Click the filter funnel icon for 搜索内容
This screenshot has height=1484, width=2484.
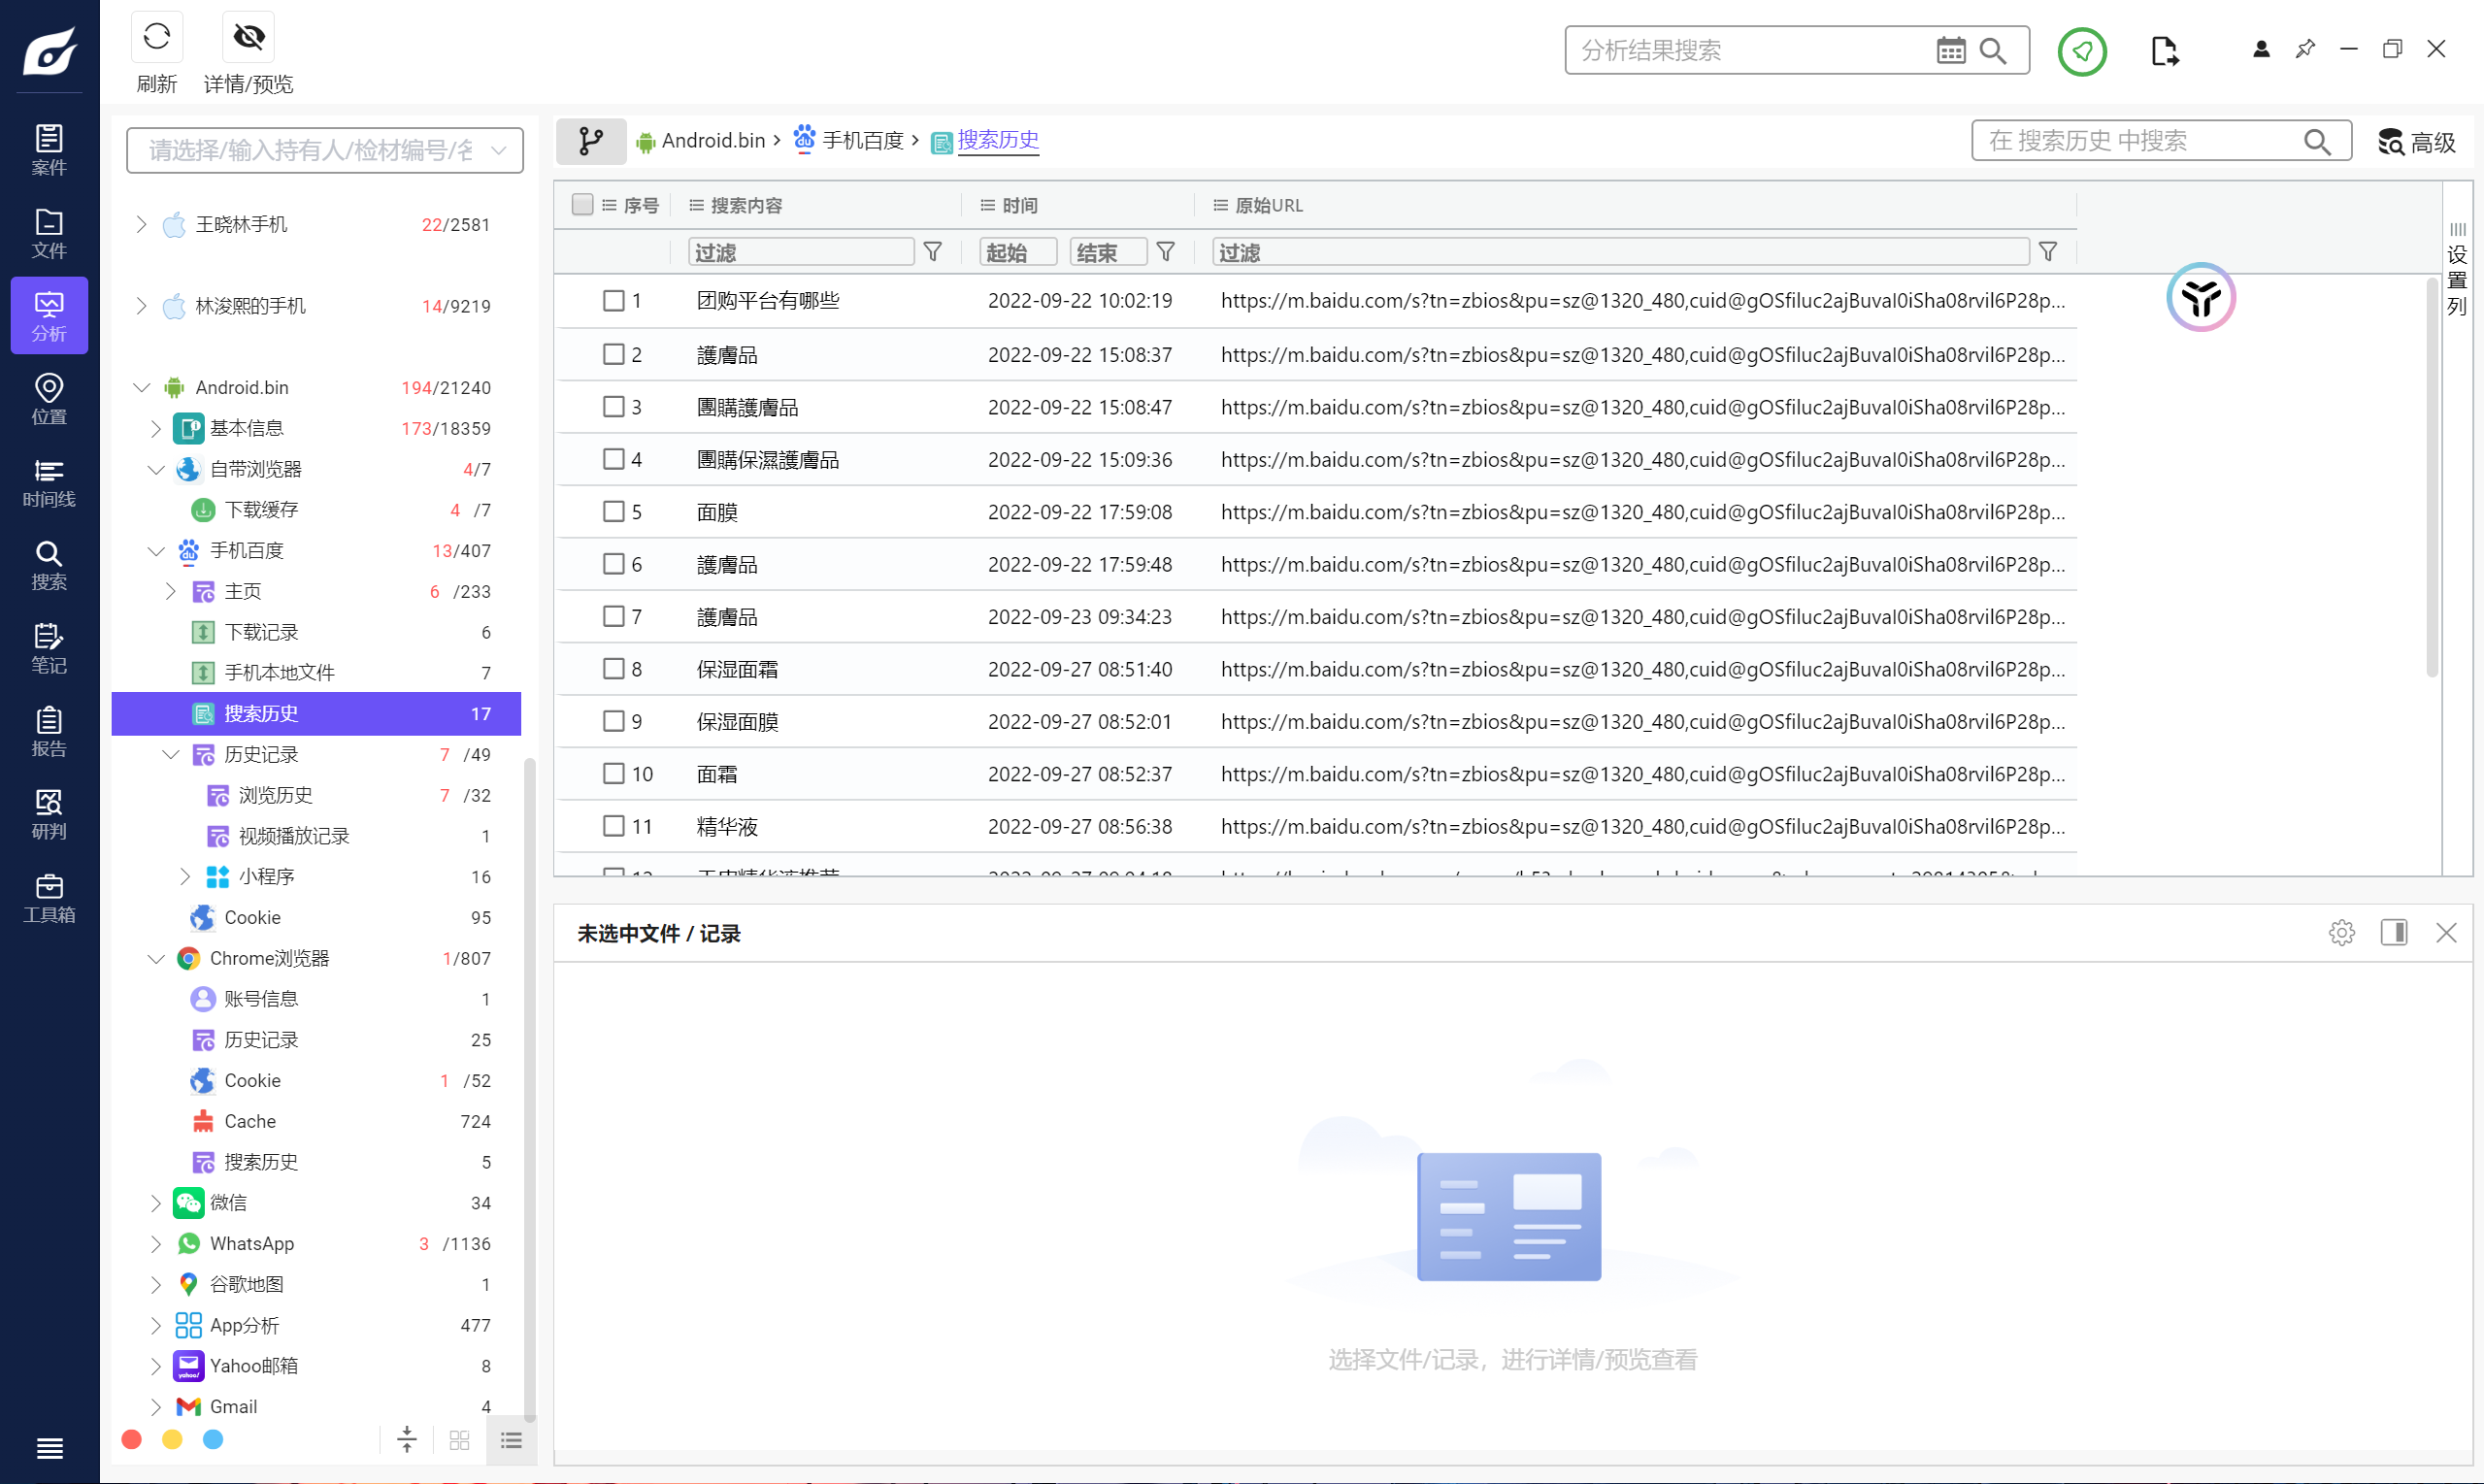click(x=932, y=252)
